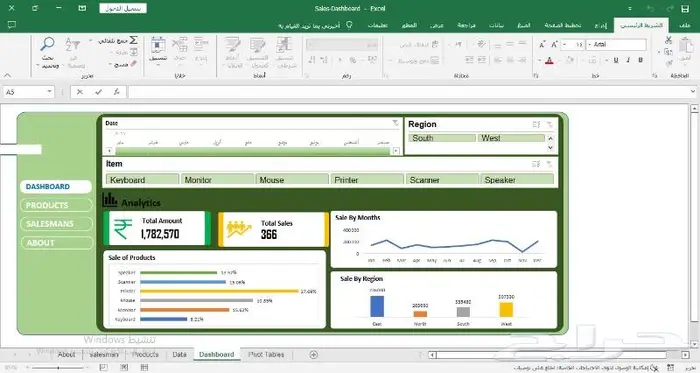Screen dimensions: 700x373
Task: Toggle multi-select on the Region slicer
Action: click(x=536, y=124)
